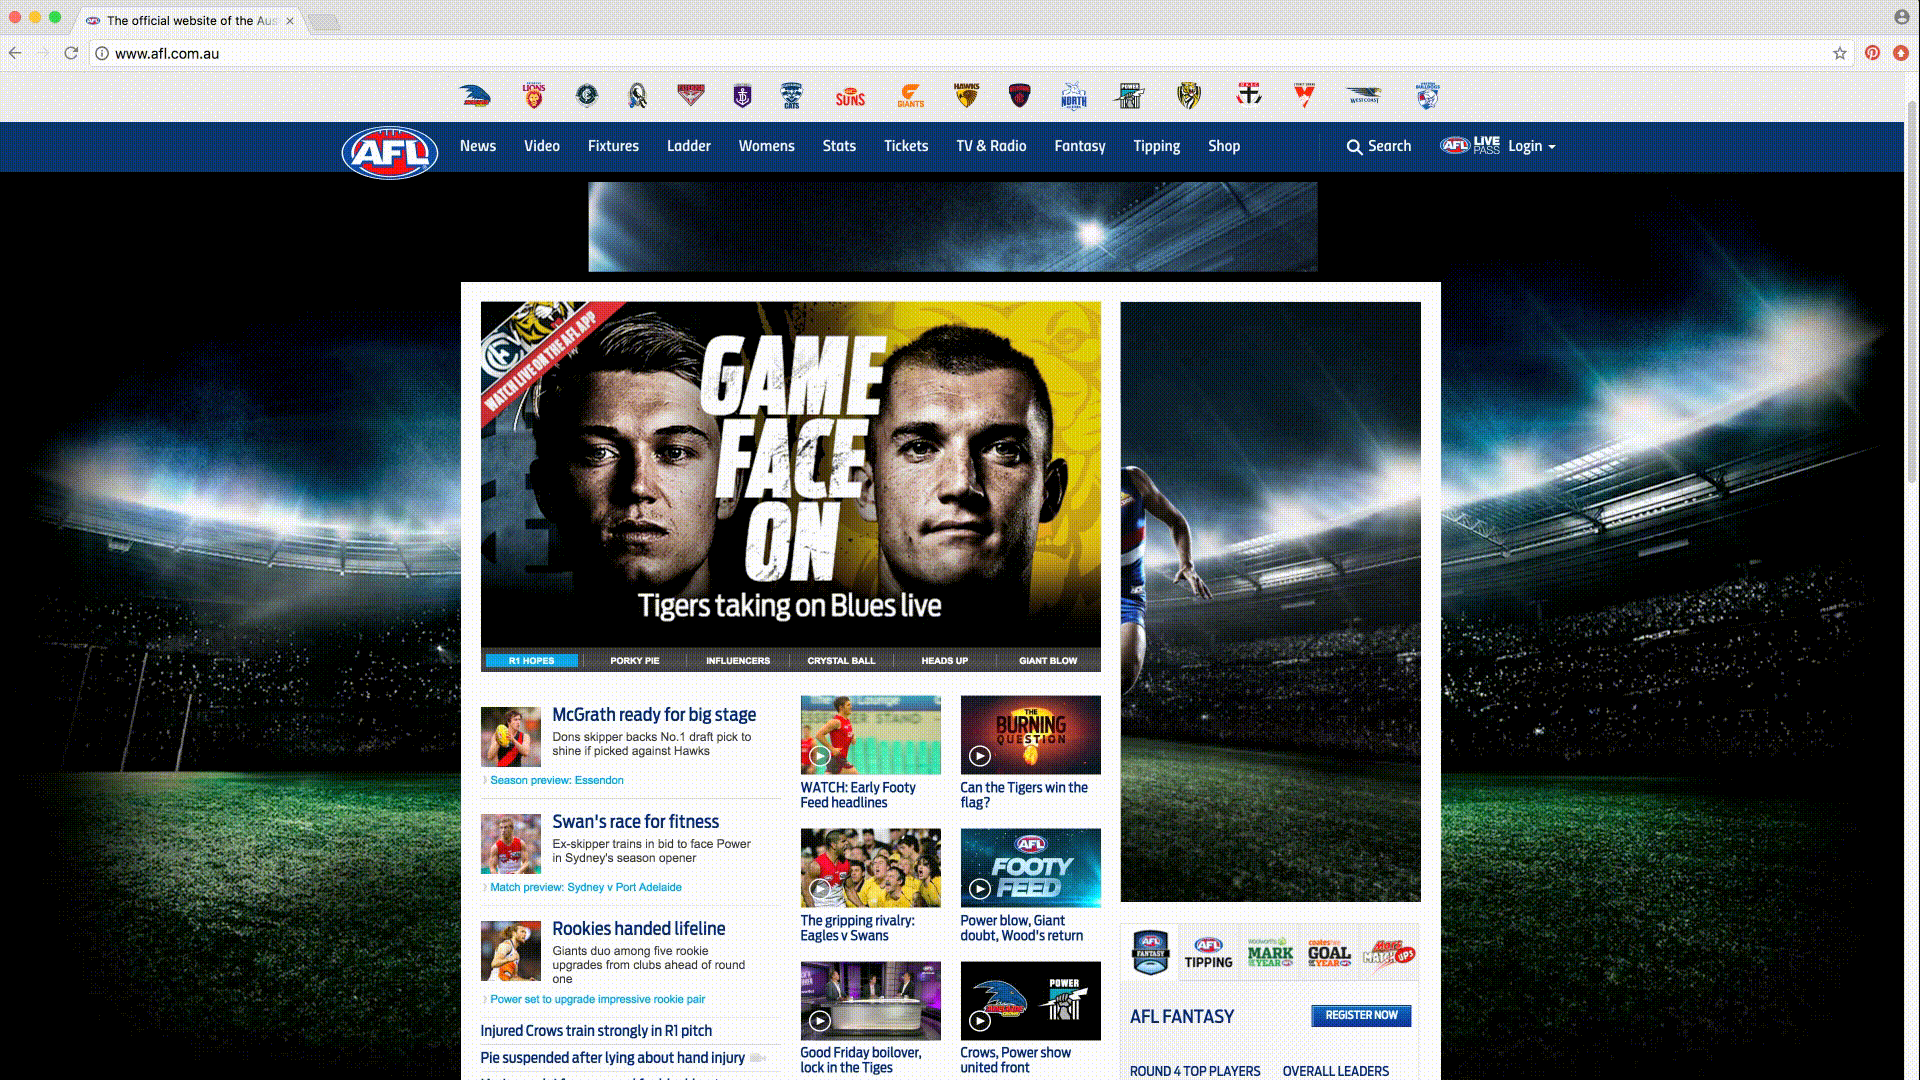Open the AFL Live Pass logo
The width and height of the screenshot is (1920, 1080).
[1470, 146]
